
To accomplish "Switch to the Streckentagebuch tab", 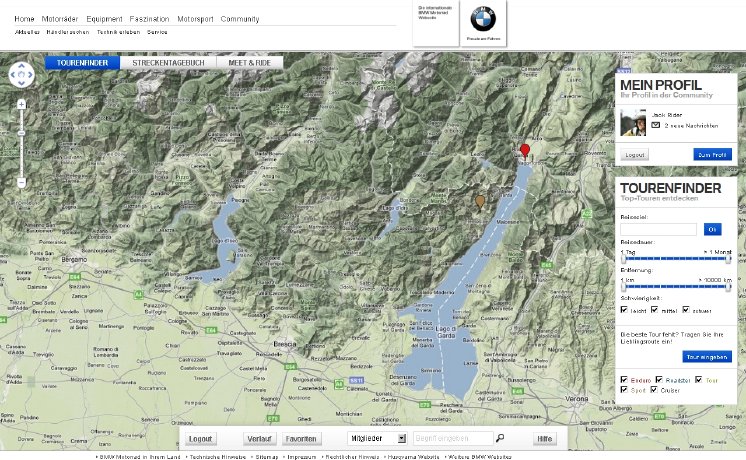I will tap(168, 63).
